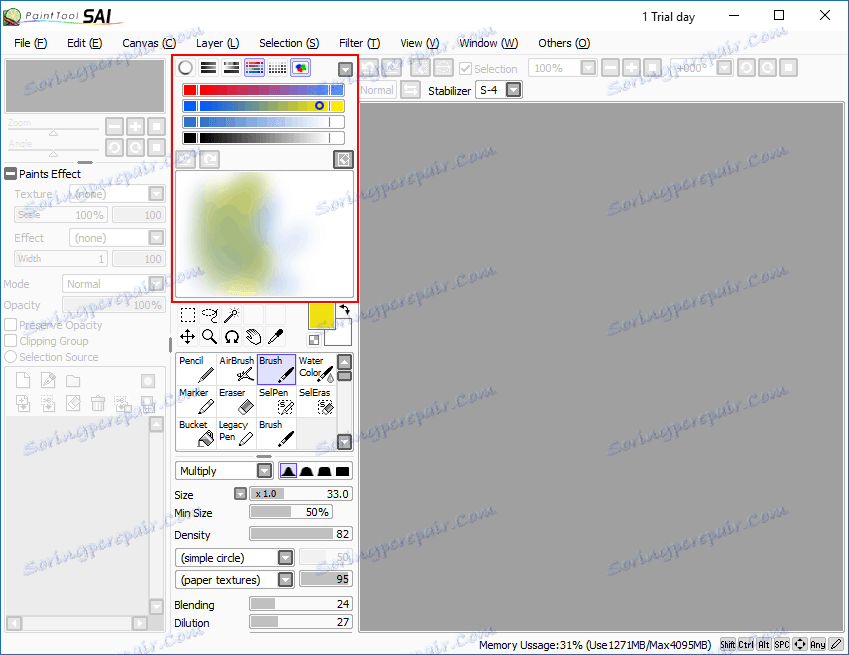Adjust the brush Density slider
The width and height of the screenshot is (849, 655).
(301, 534)
